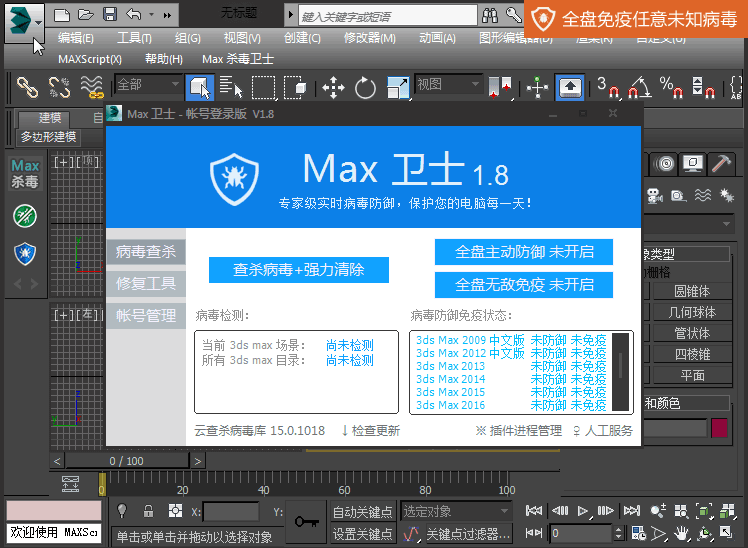
Task: Click the 多边形建模 panel label
Action: click(x=48, y=137)
